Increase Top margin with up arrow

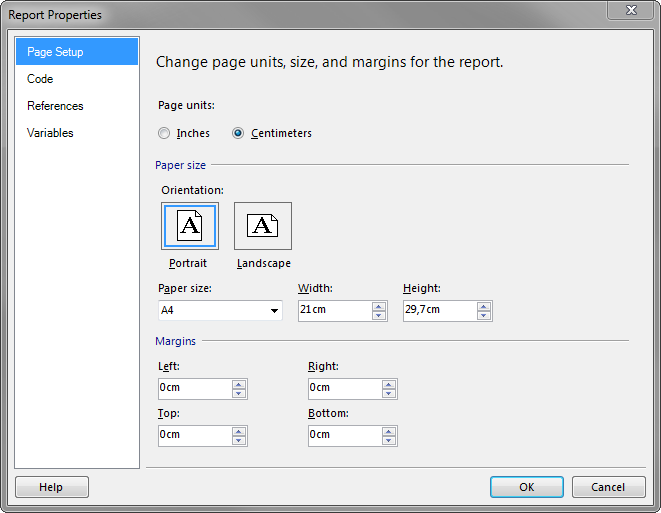239,431
